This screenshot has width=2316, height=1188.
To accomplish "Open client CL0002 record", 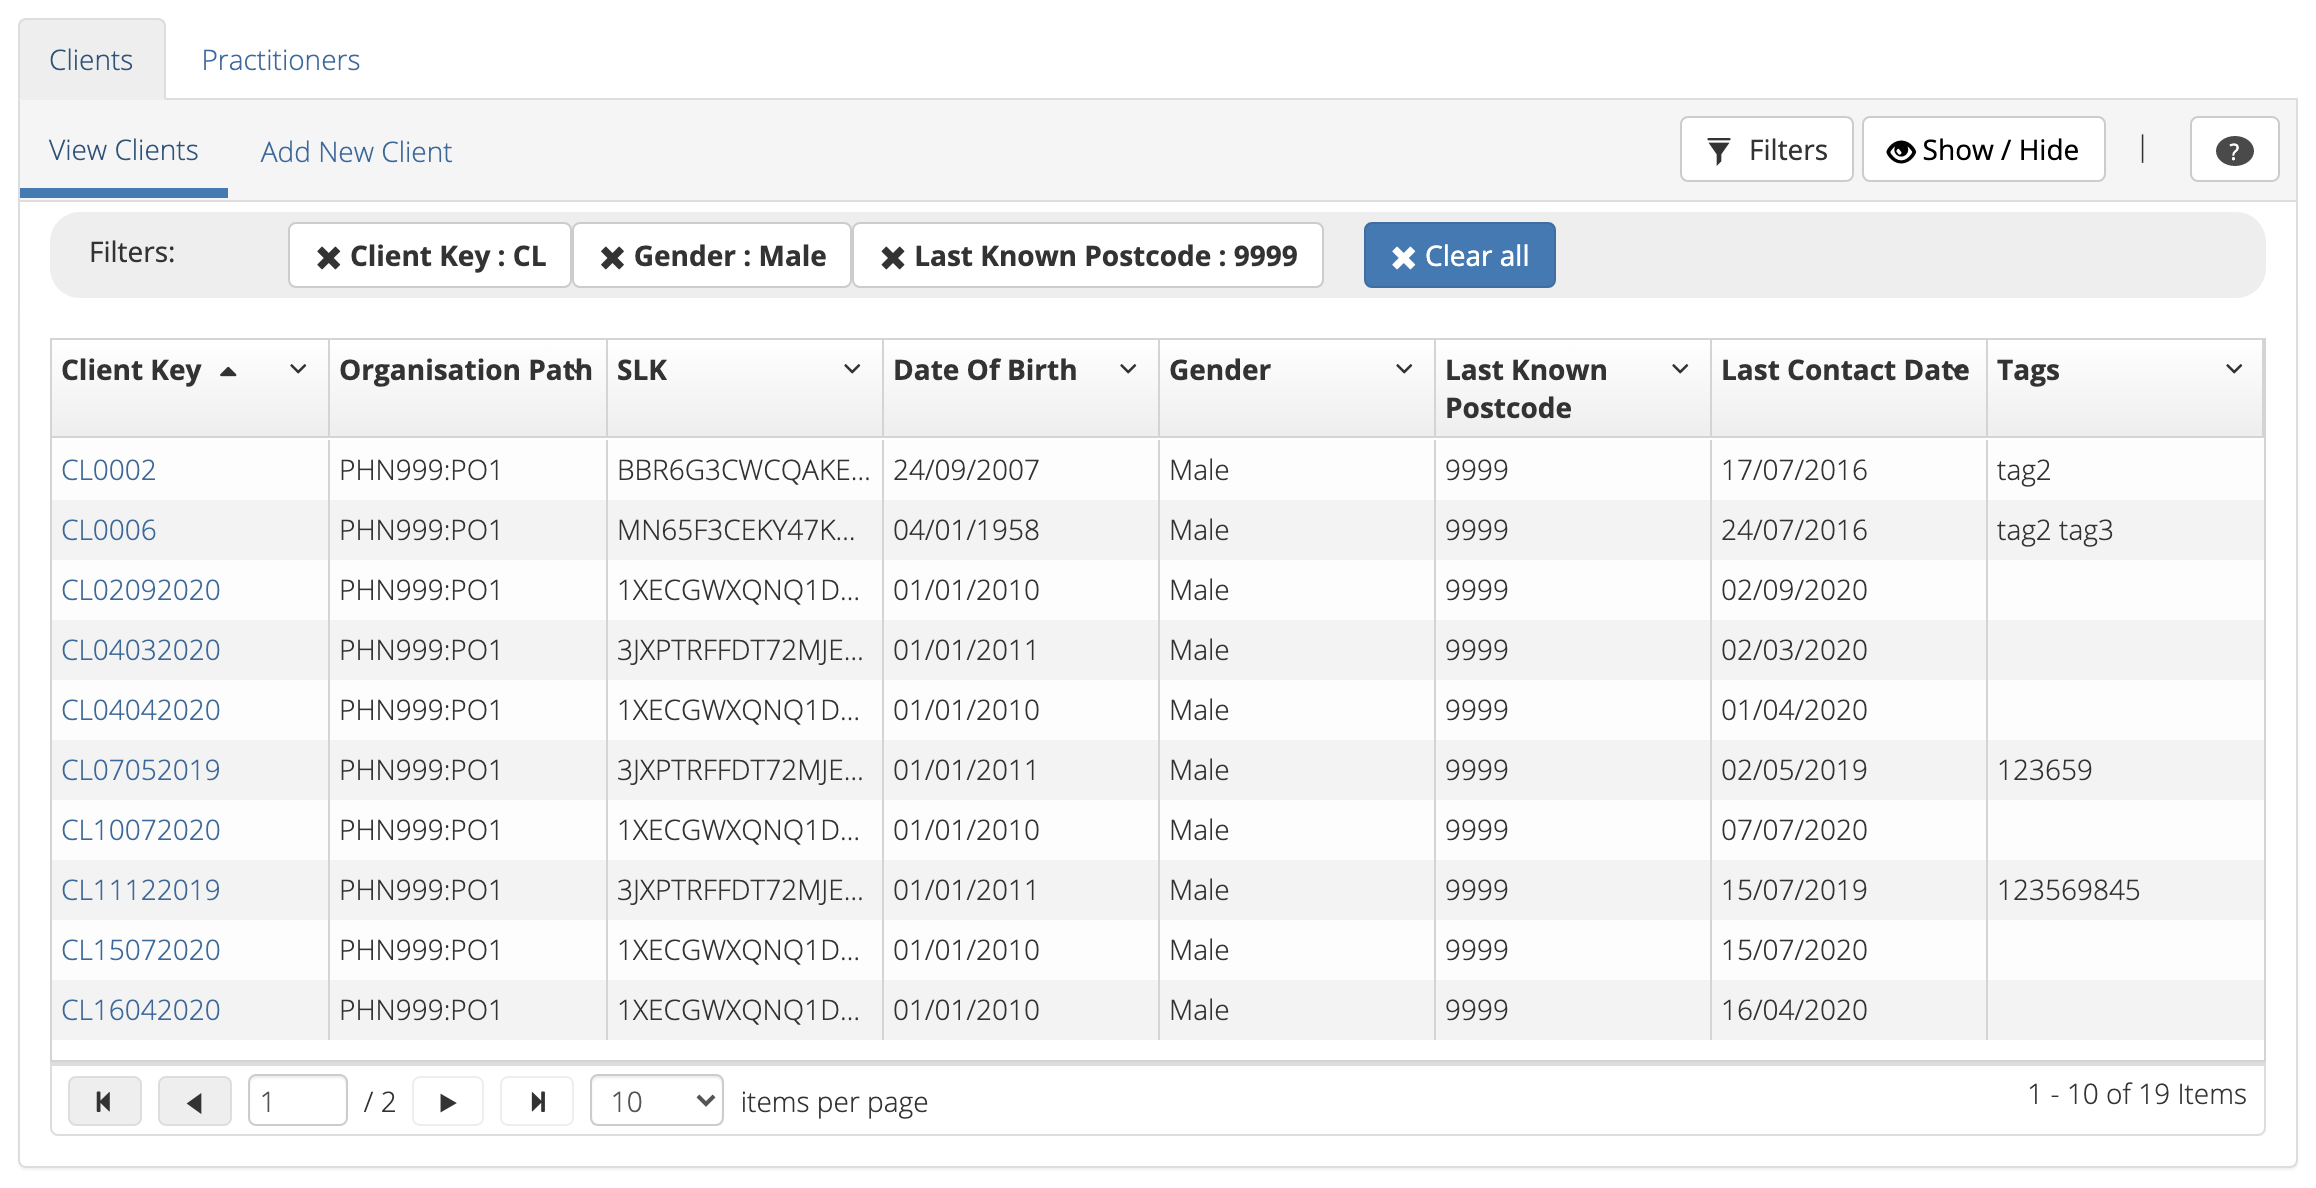I will click(x=109, y=470).
